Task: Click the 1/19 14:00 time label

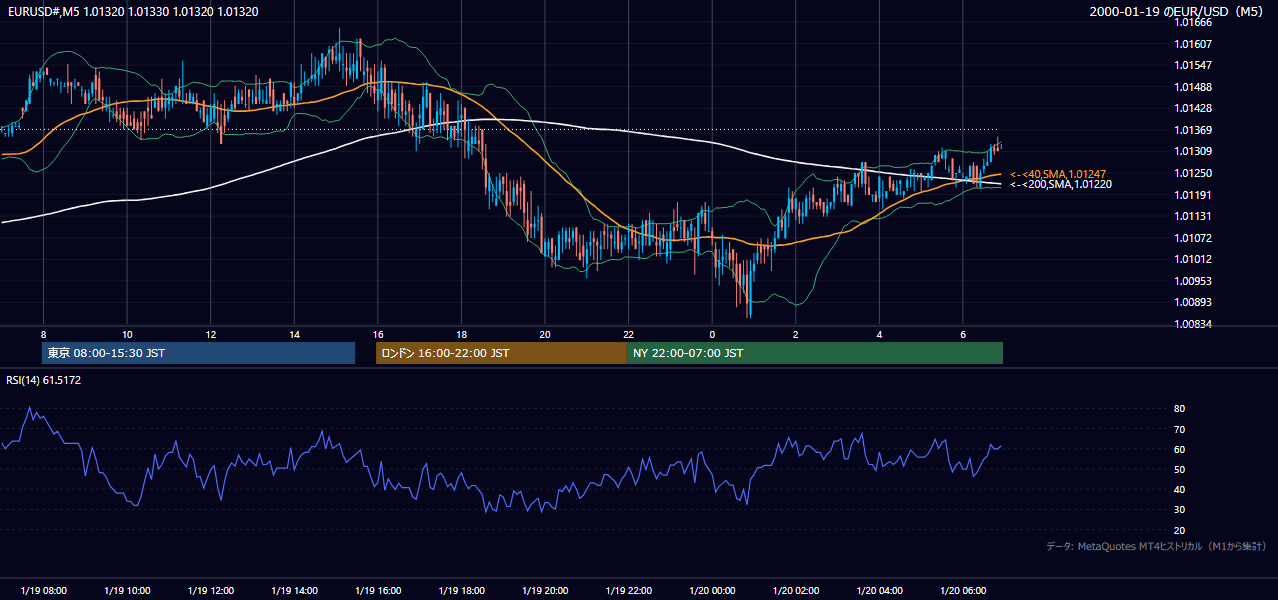Action: pos(294,590)
